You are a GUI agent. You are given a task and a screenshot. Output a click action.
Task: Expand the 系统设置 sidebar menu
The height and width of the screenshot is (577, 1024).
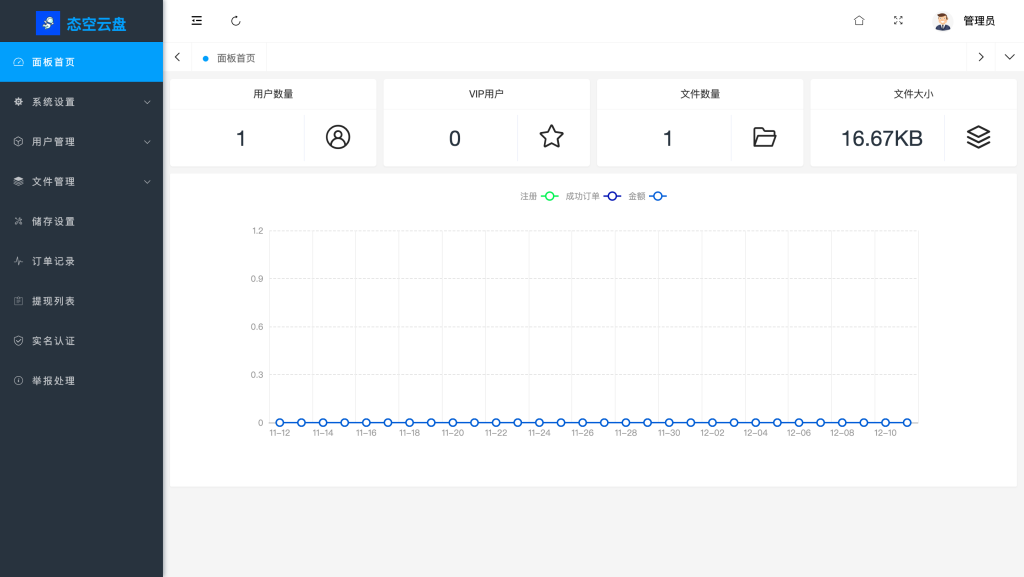(x=81, y=102)
